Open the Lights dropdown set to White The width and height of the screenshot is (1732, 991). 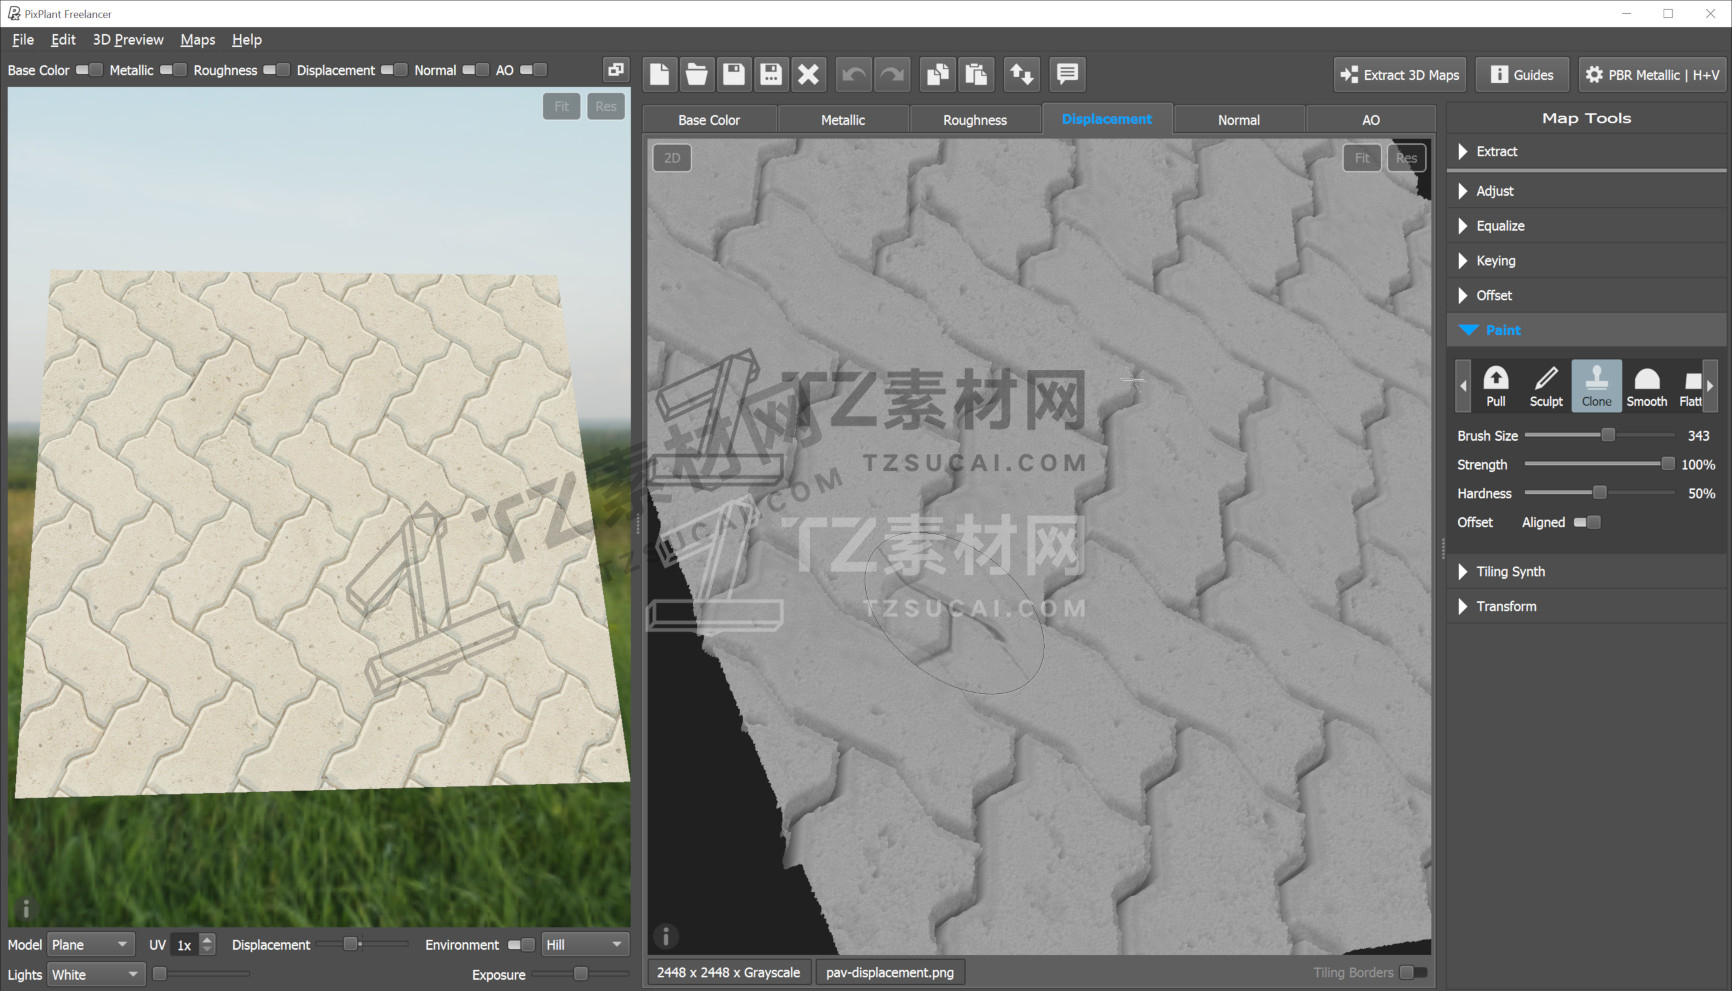click(96, 975)
